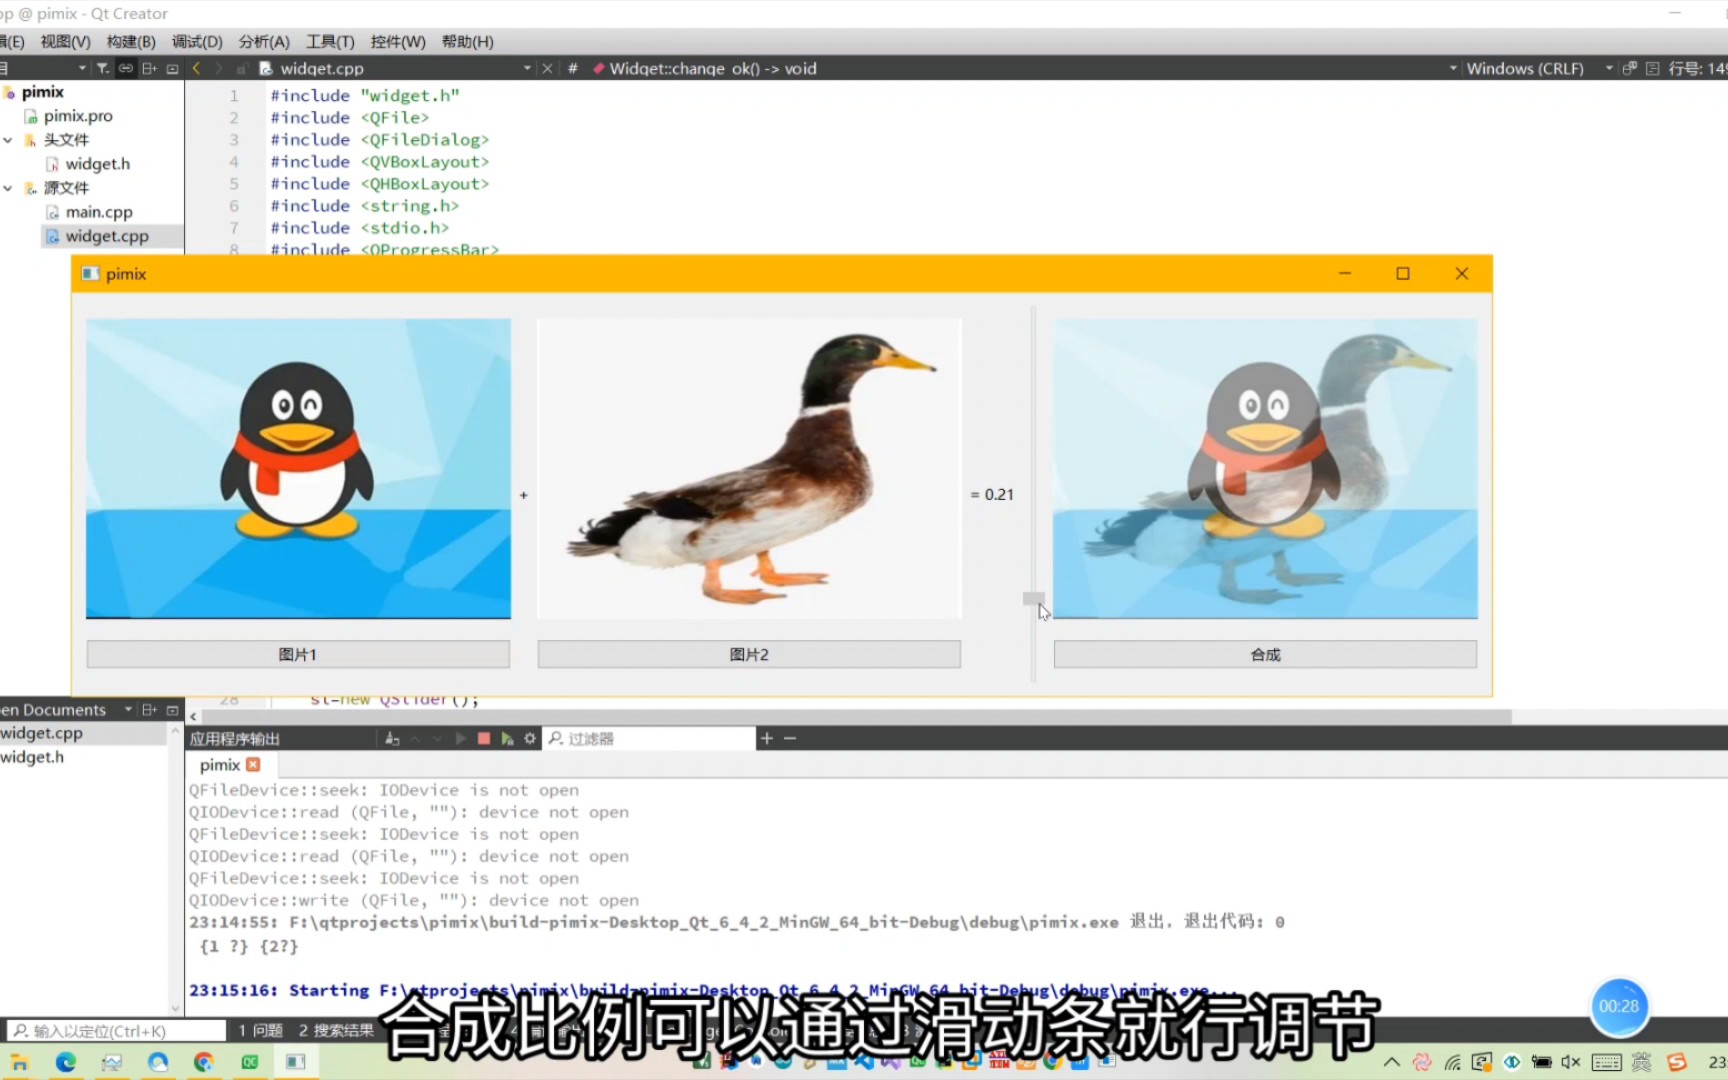Click the filter tree icon in Projects pane

click(102, 68)
